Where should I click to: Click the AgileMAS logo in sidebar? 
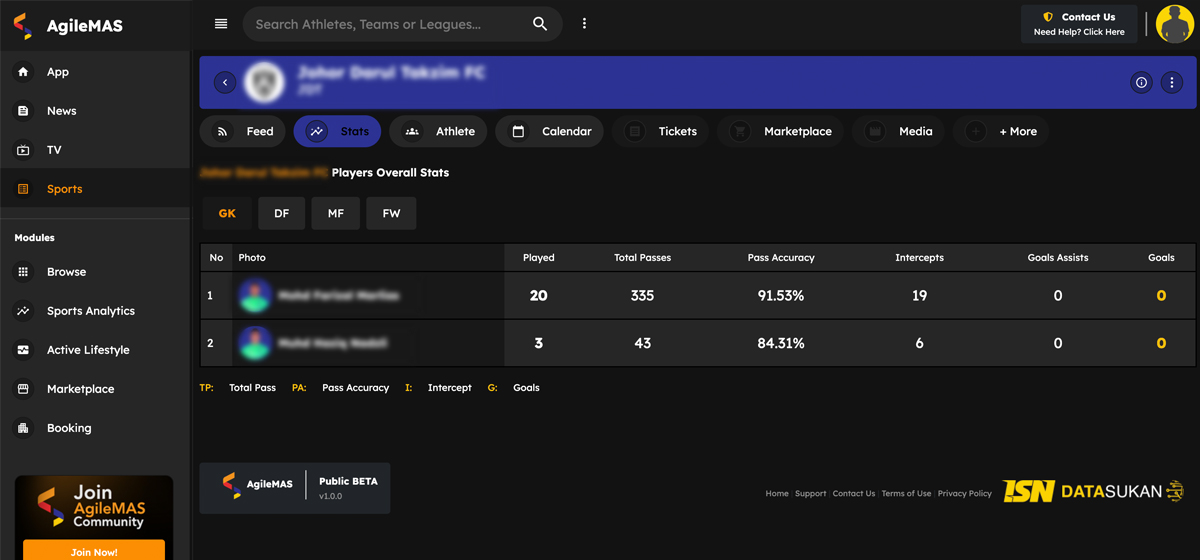pyautogui.click(x=68, y=26)
